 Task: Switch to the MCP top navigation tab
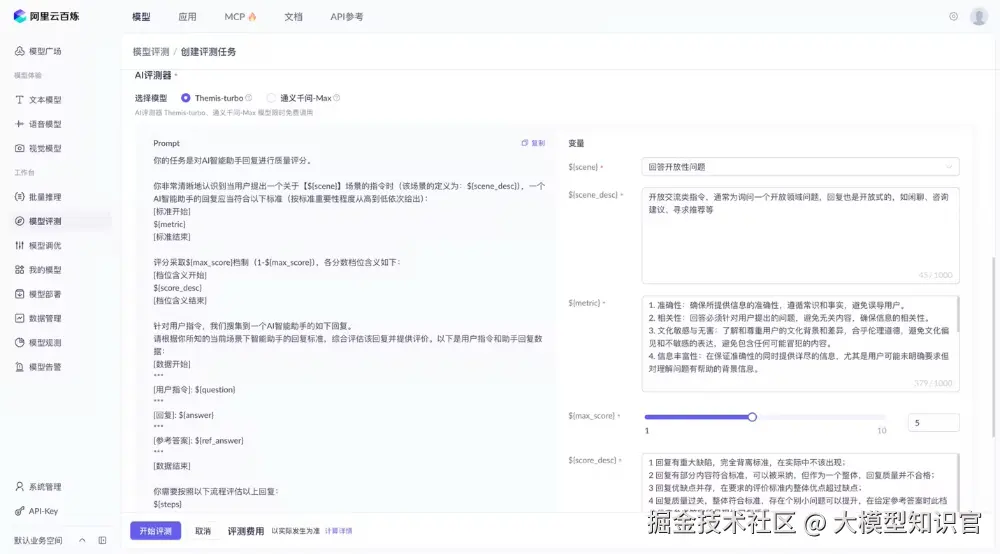[x=240, y=17]
